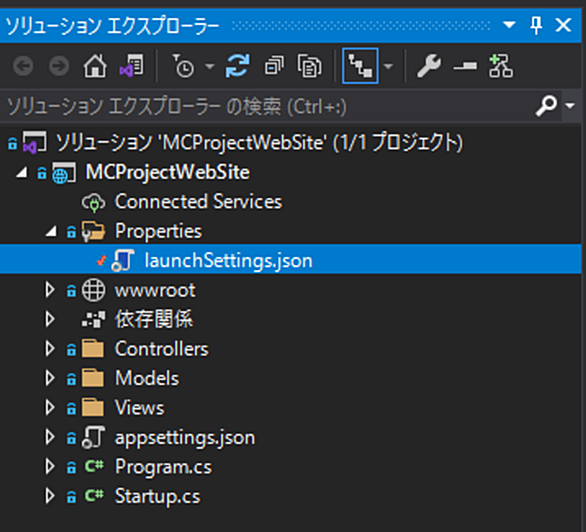The image size is (586, 532).
Task: Expand the wwwroot folder
Action: coord(49,290)
